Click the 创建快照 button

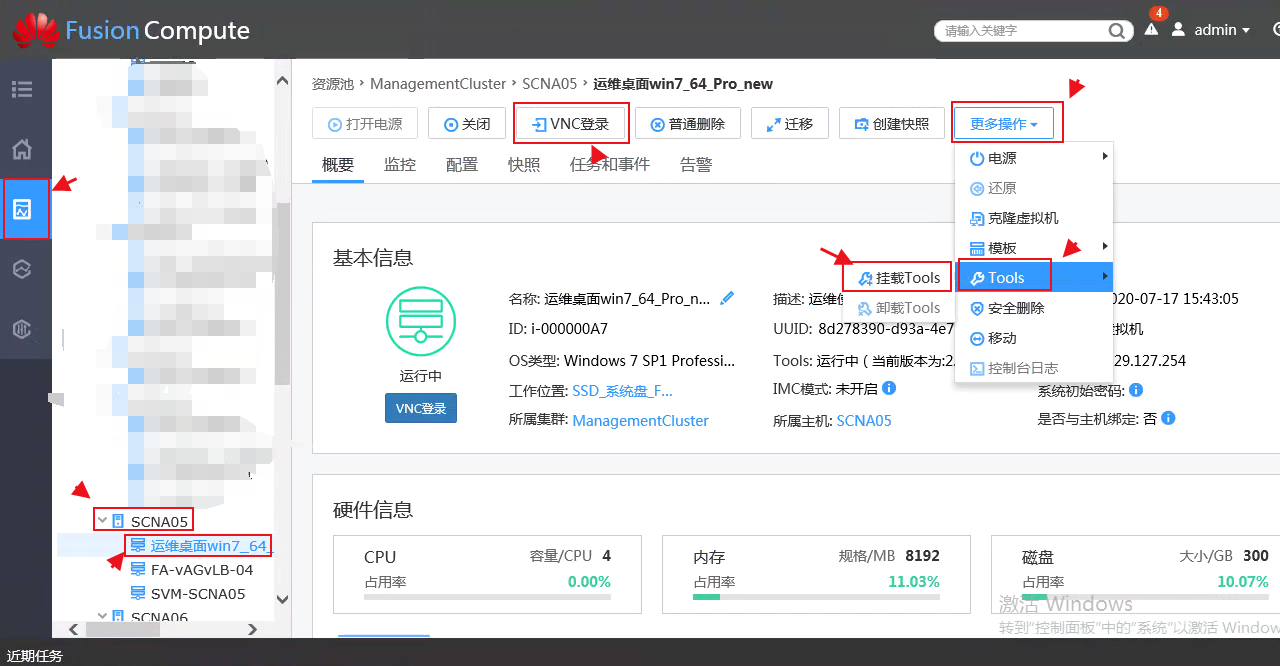click(891, 124)
